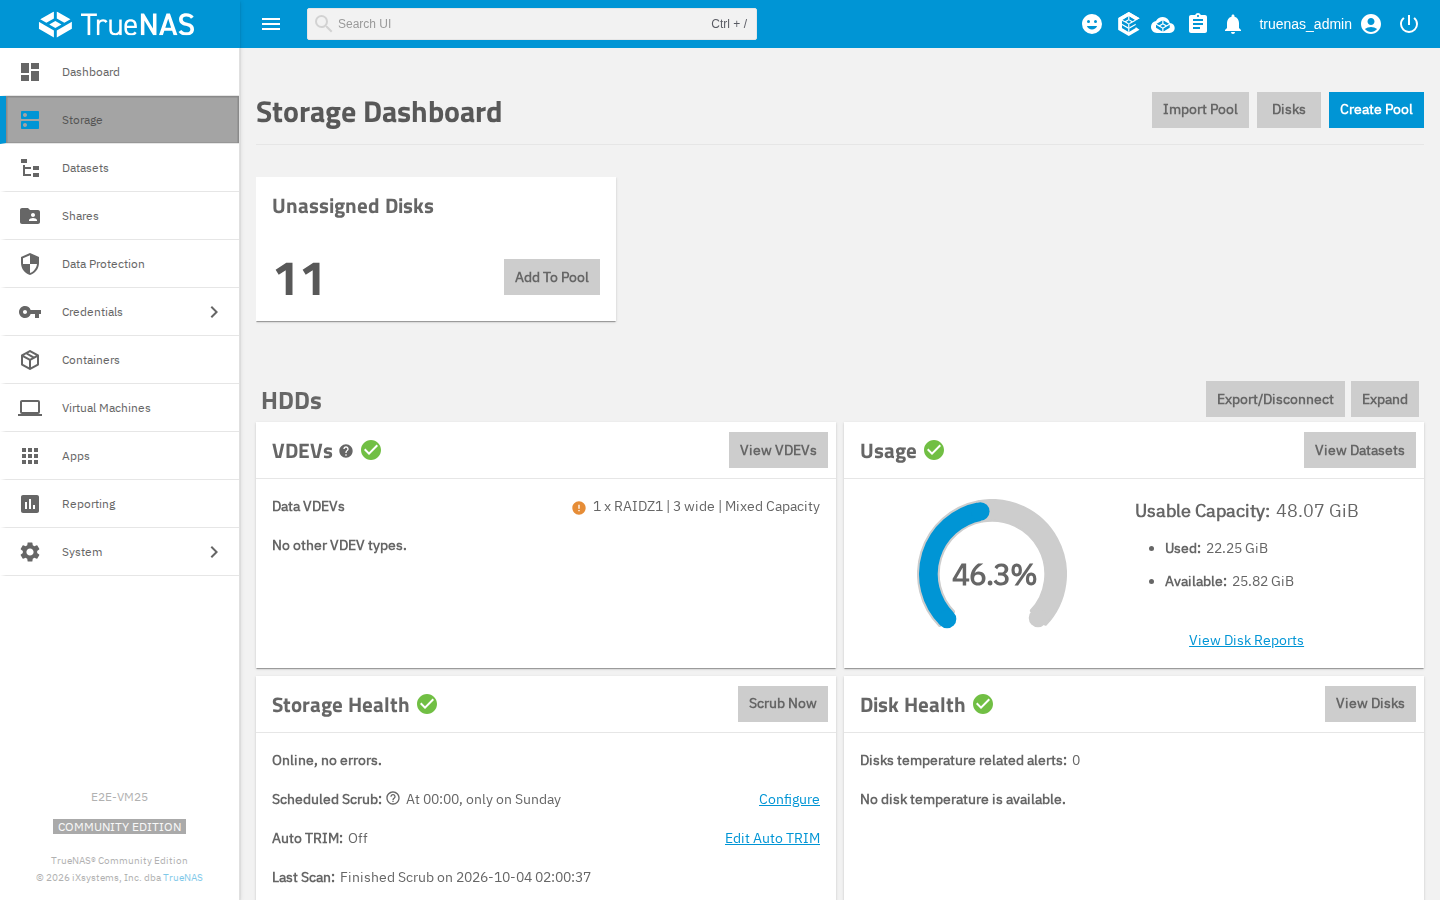Open the user account avatar icon
The width and height of the screenshot is (1440, 900).
click(1371, 24)
